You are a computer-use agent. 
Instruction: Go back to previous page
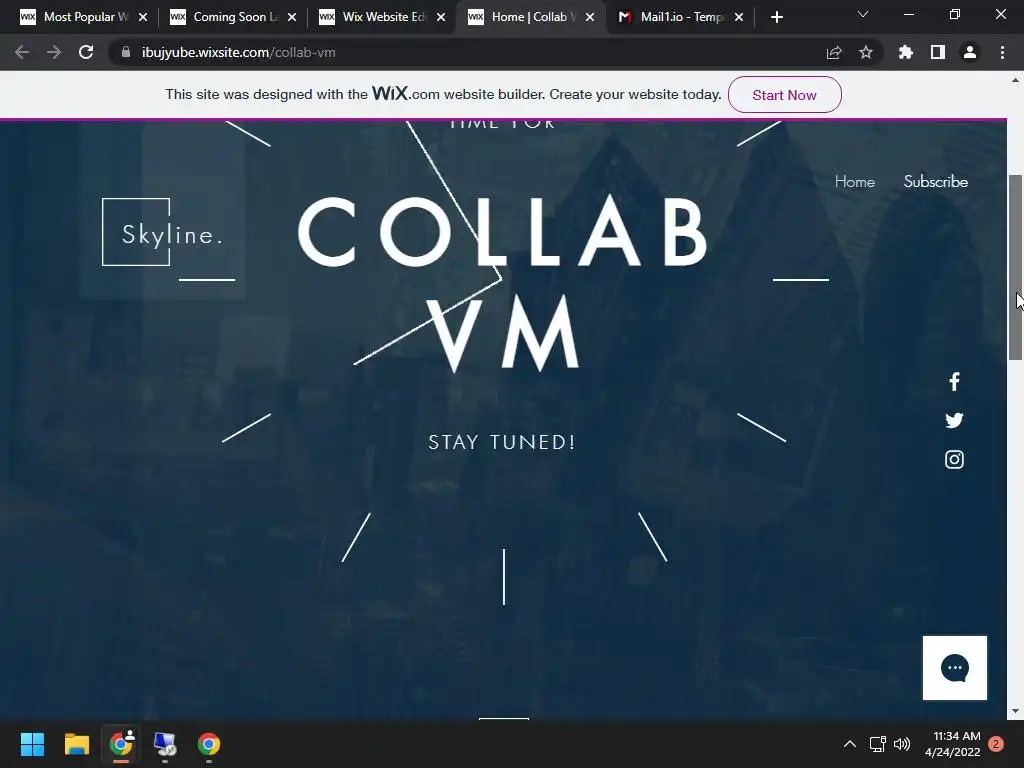(22, 52)
